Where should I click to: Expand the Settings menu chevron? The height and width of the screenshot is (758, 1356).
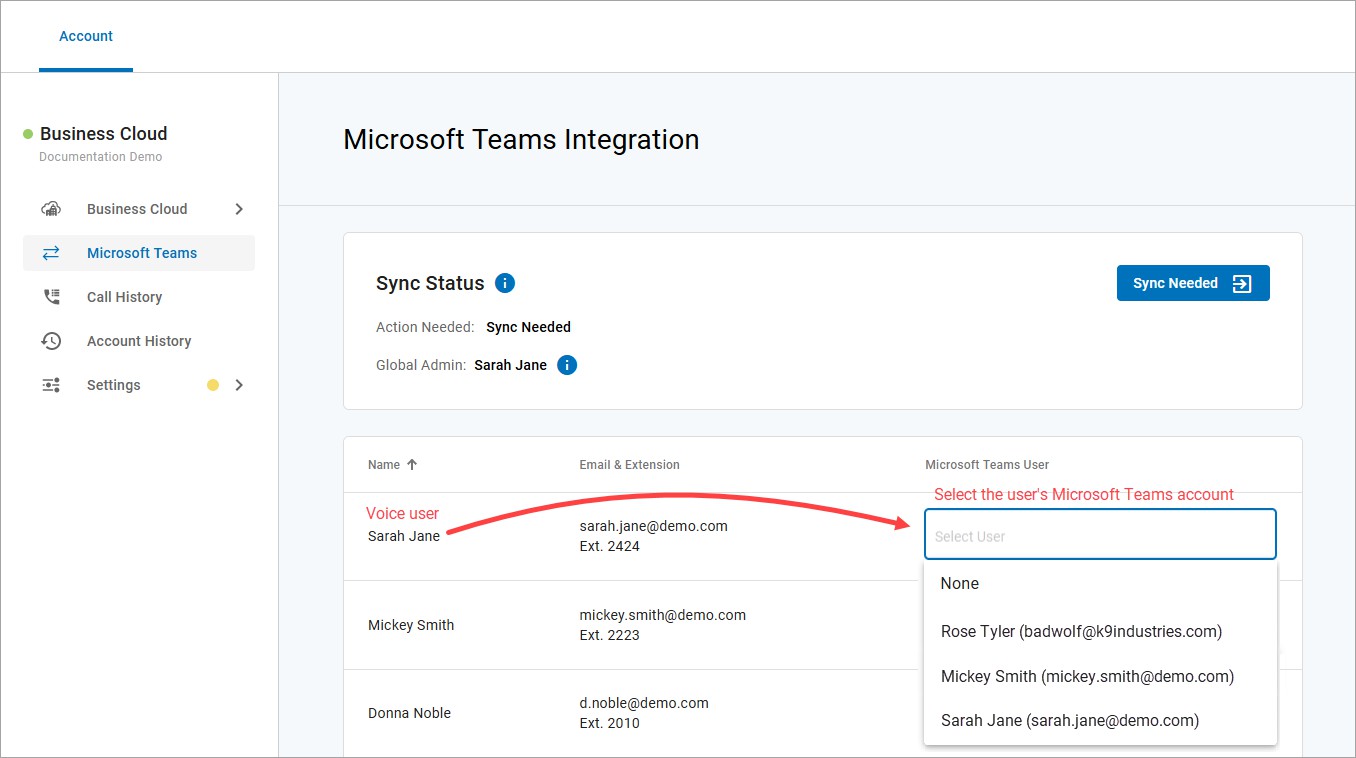pos(239,385)
